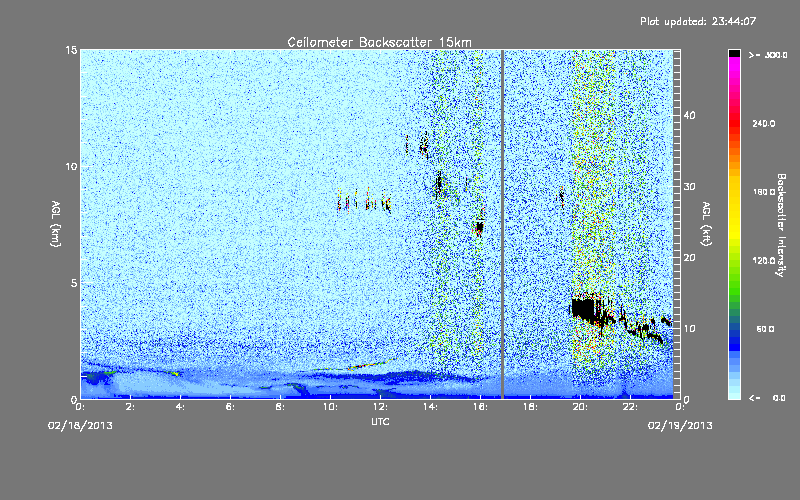Select the '15' tick on the km axis
This screenshot has width=800, height=500.
pyautogui.click(x=71, y=50)
